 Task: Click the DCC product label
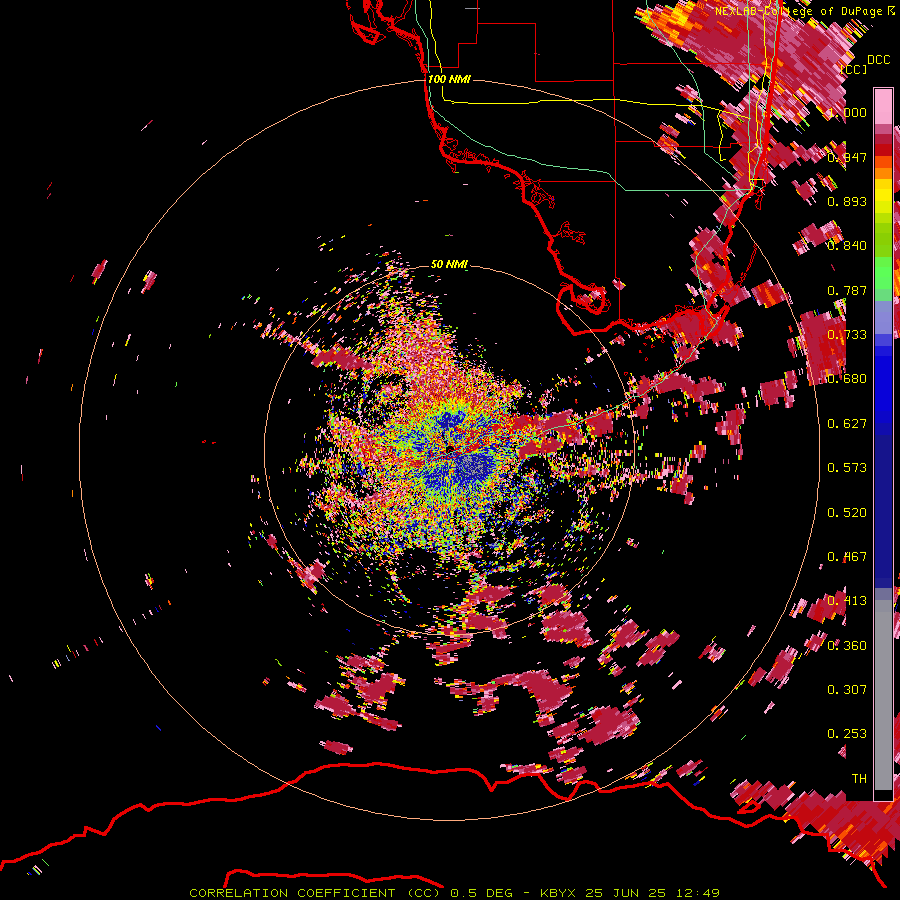tap(879, 60)
